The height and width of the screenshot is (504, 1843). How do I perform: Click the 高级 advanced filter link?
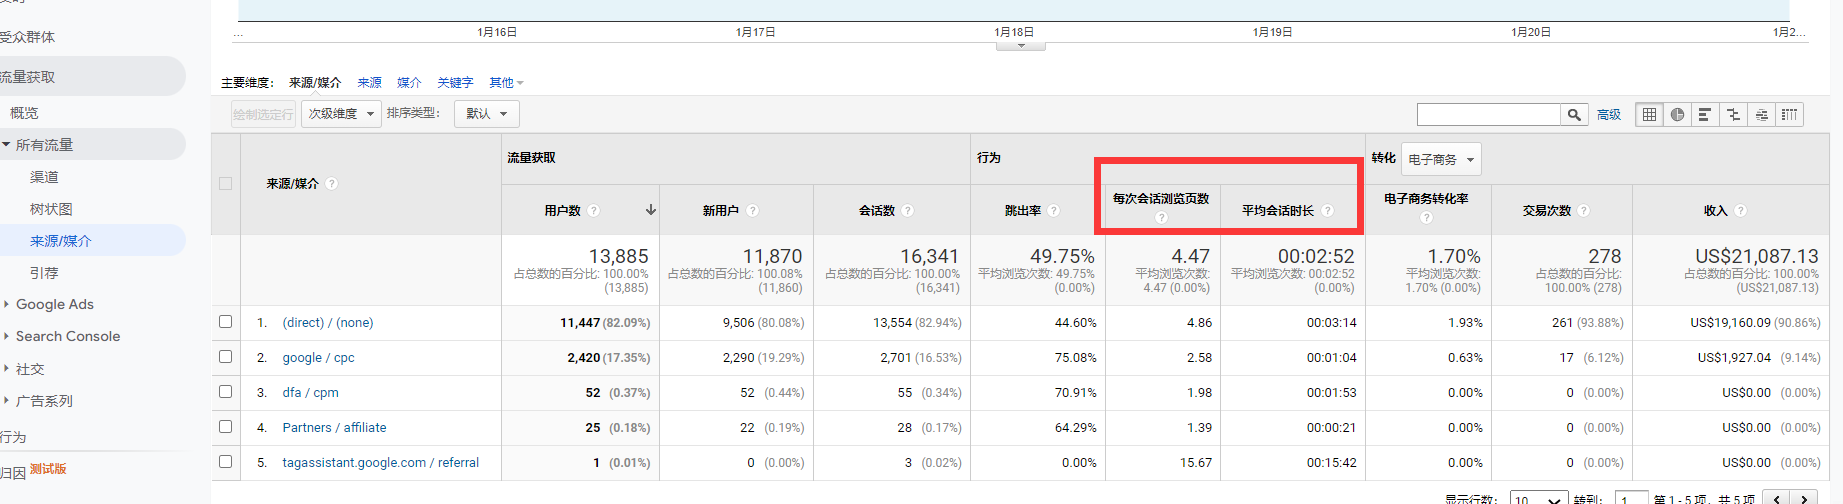pos(1609,115)
